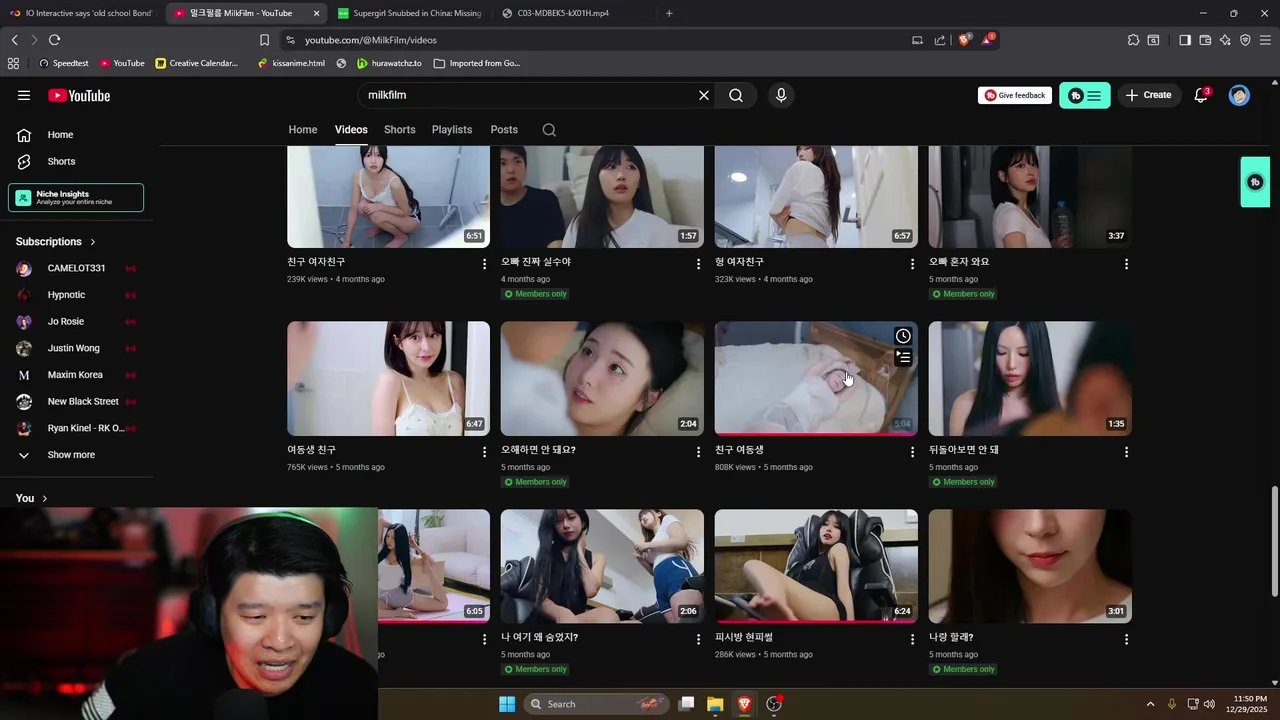
Task: Reload the page
Action: tap(54, 40)
